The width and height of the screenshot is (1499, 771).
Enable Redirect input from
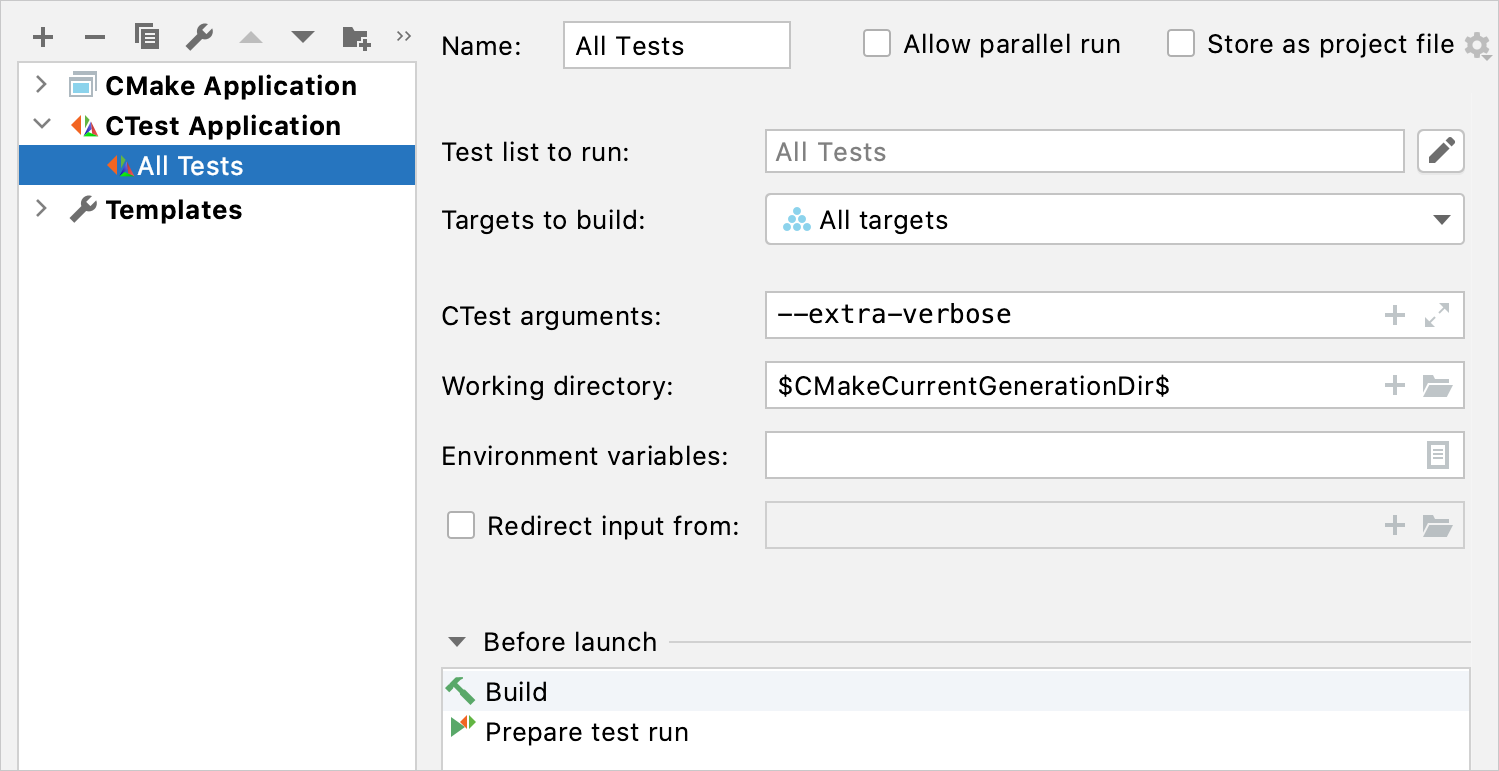460,525
